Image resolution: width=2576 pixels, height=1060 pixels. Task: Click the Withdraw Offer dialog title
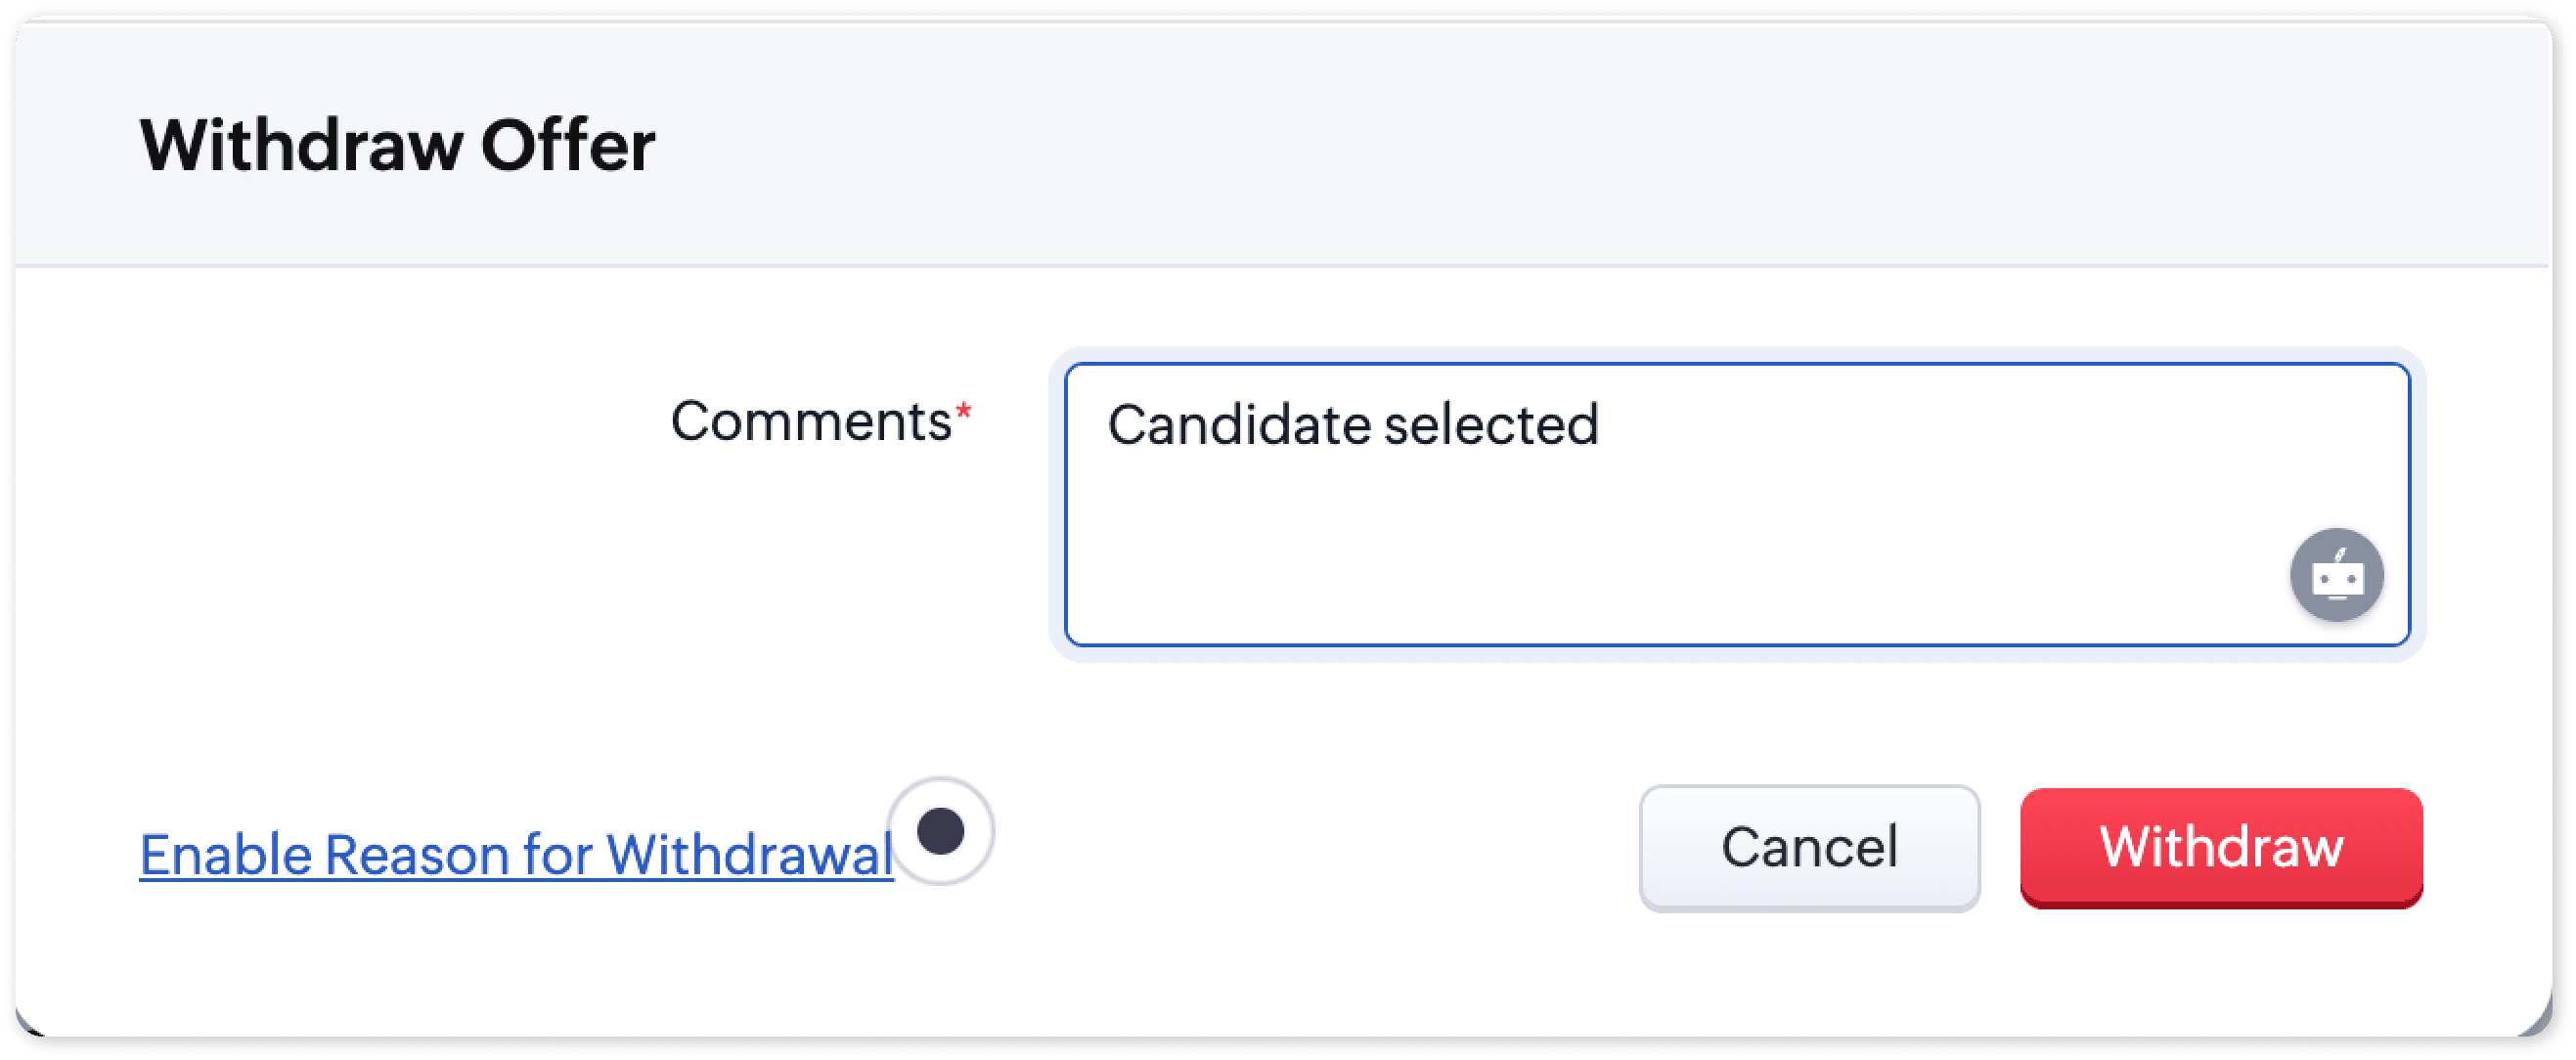click(397, 146)
